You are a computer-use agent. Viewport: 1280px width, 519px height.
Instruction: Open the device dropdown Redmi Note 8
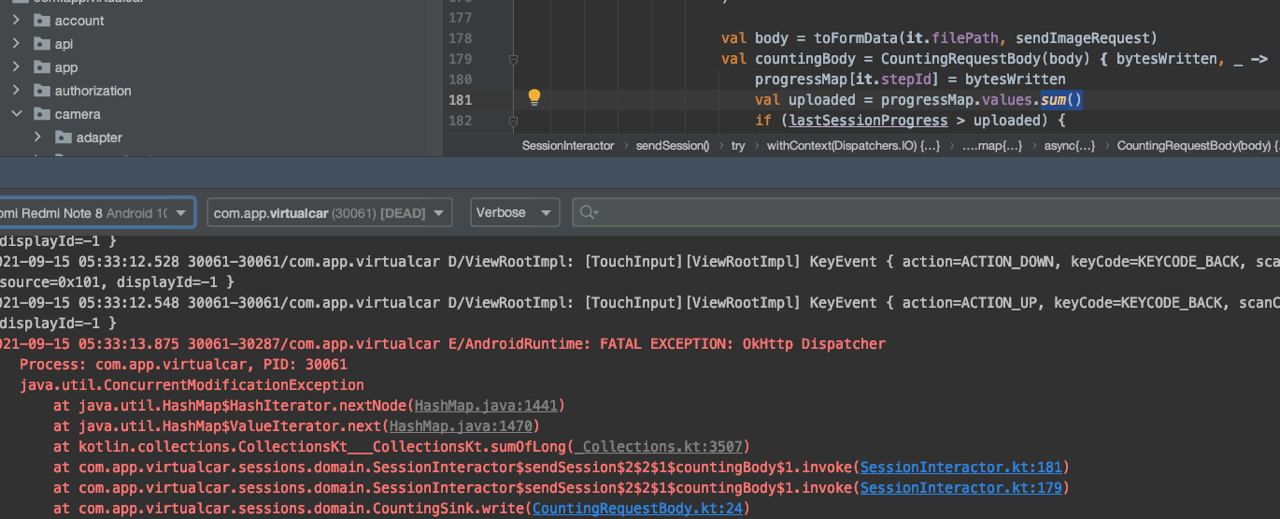point(97,213)
